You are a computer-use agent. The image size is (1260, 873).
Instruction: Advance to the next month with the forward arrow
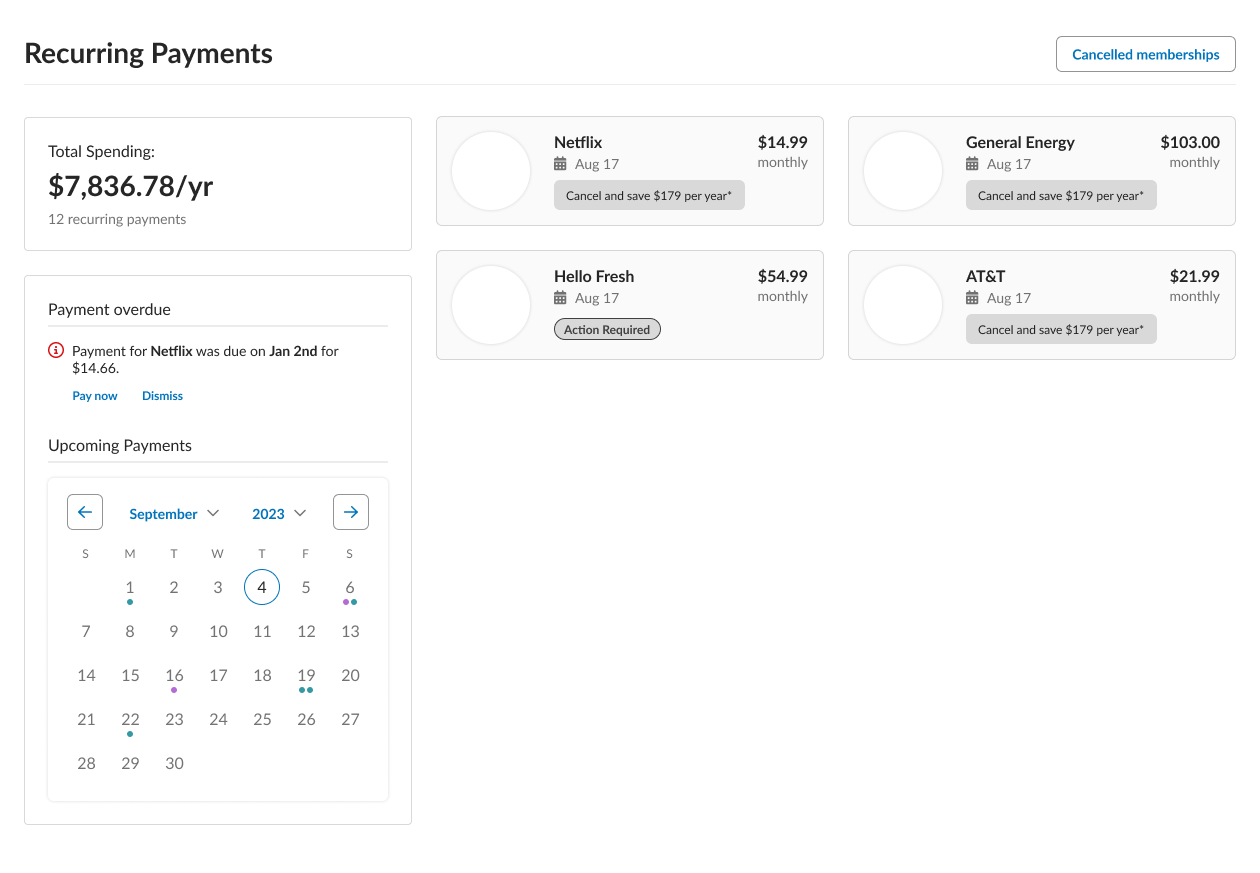(351, 511)
